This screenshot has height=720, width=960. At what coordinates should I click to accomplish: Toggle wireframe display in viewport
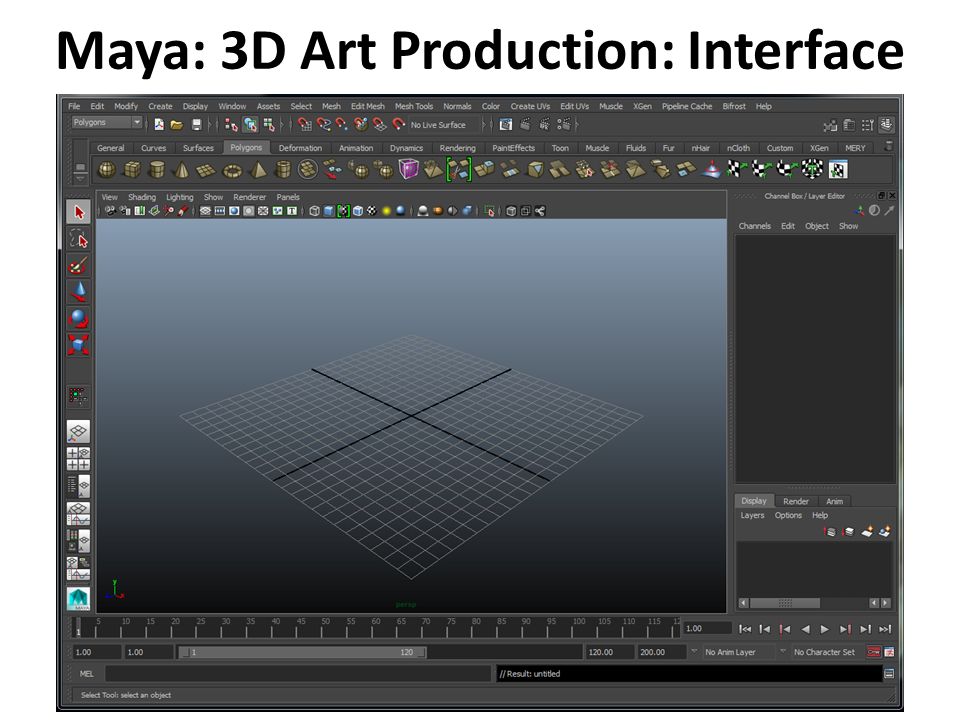[315, 211]
